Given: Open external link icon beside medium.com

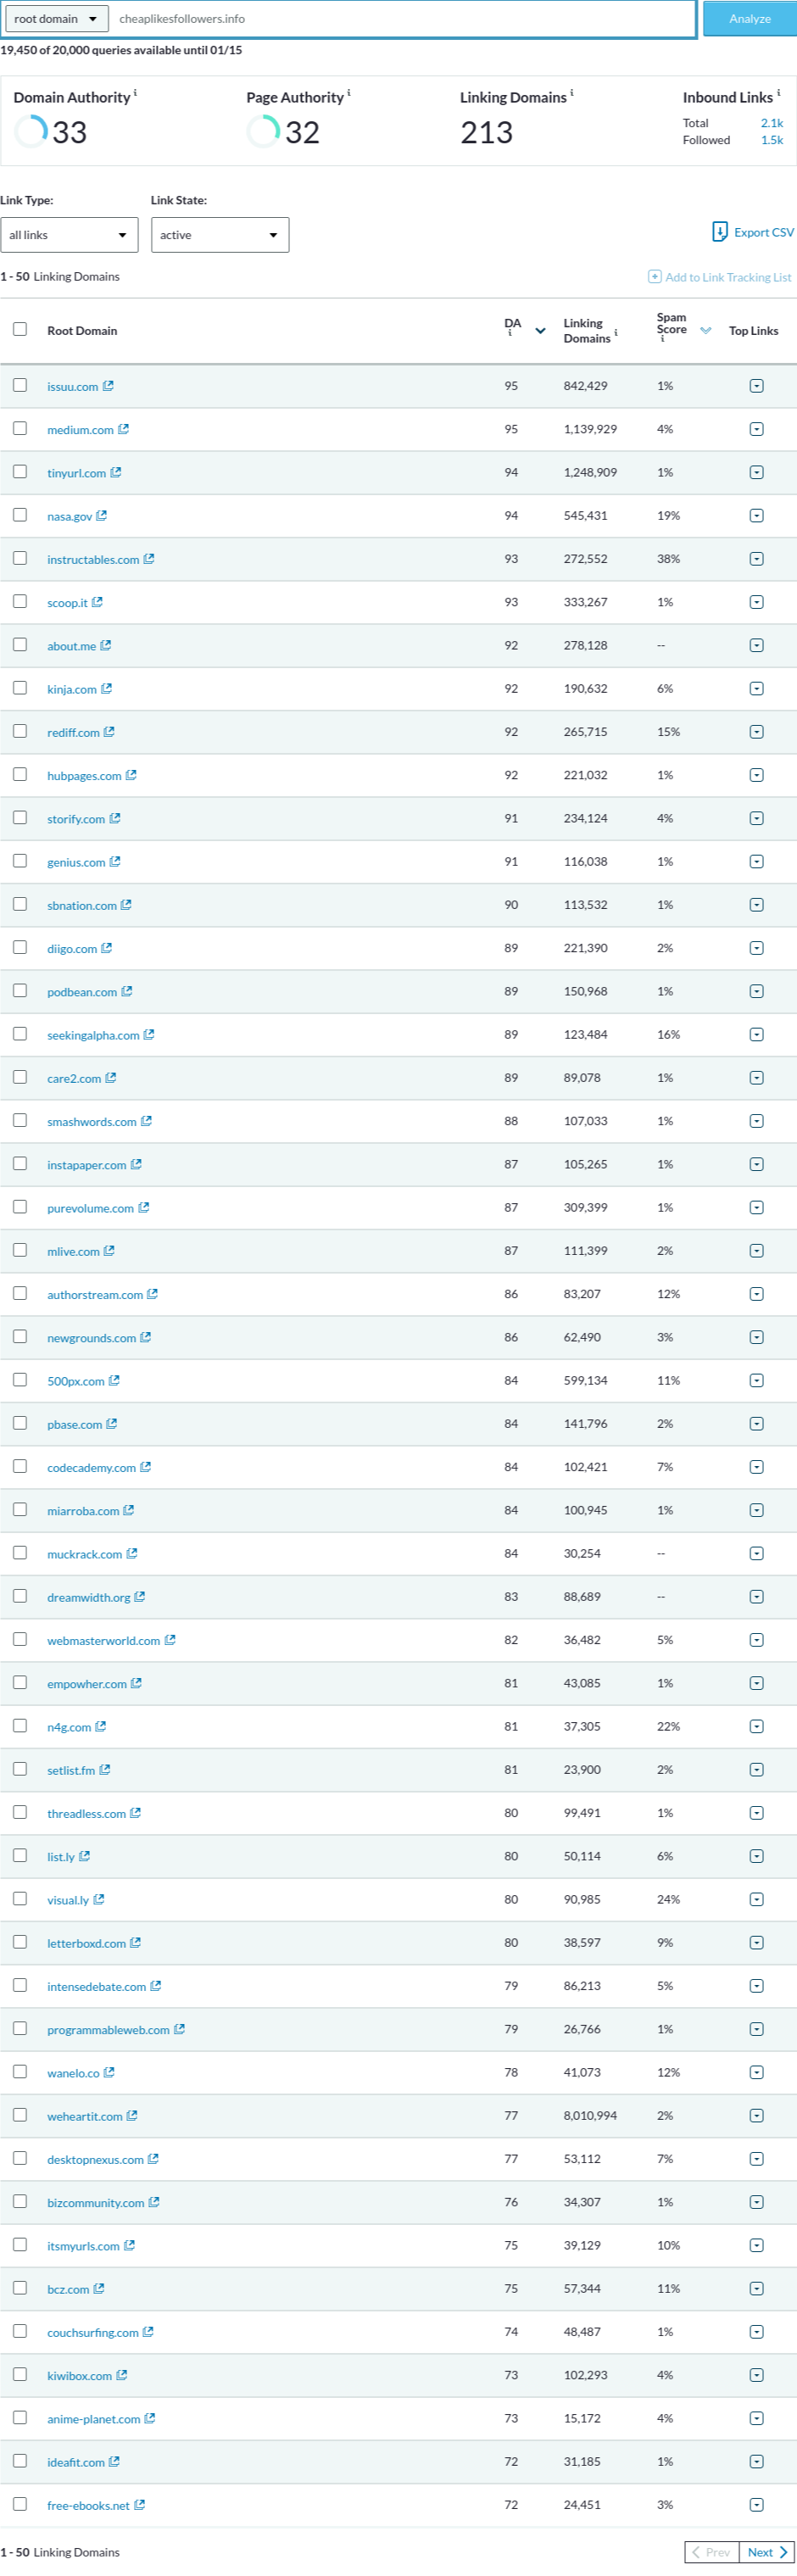Looking at the screenshot, I should [123, 429].
